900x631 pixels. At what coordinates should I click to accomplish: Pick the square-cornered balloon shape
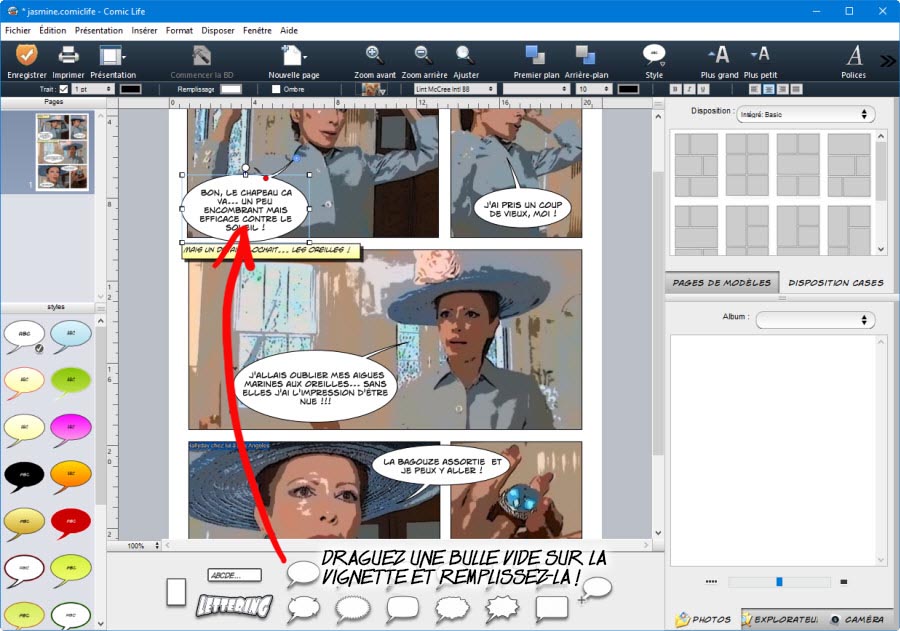(x=552, y=609)
